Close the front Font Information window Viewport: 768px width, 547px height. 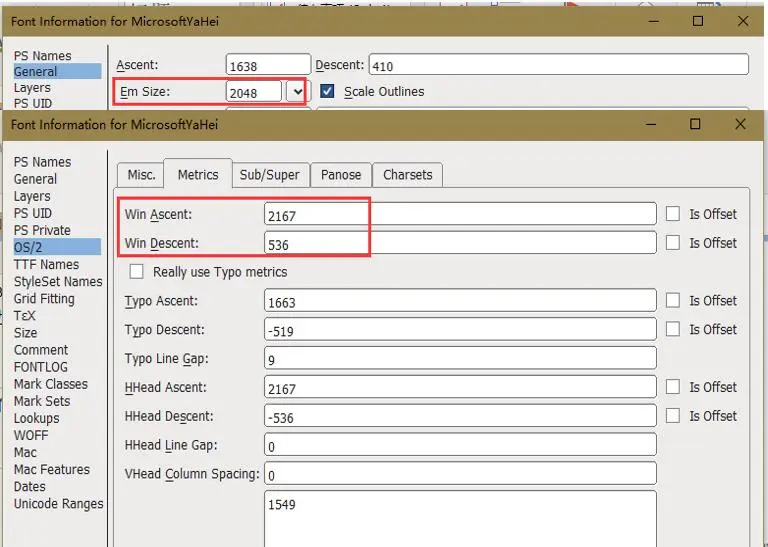click(740, 124)
